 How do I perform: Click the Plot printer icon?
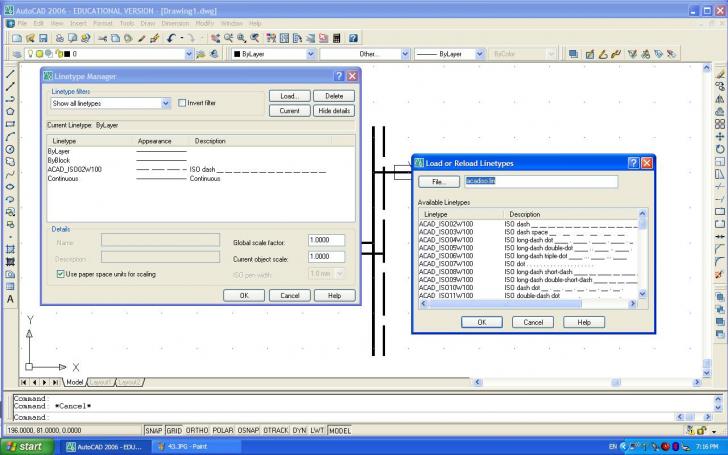59,38
